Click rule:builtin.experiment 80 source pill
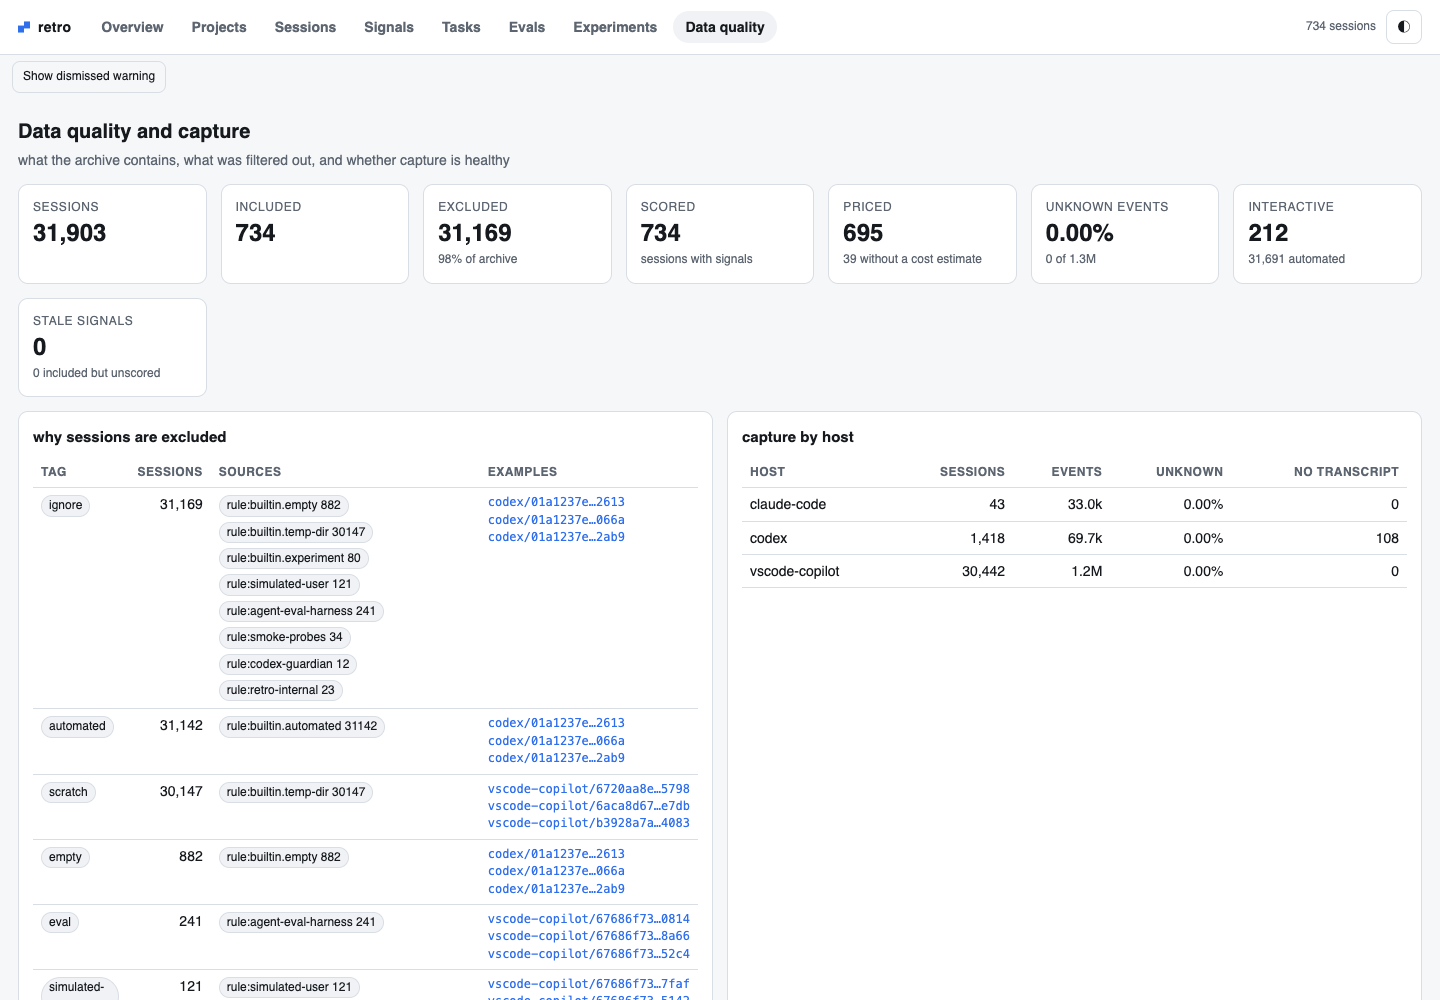1440x1000 pixels. tap(293, 558)
